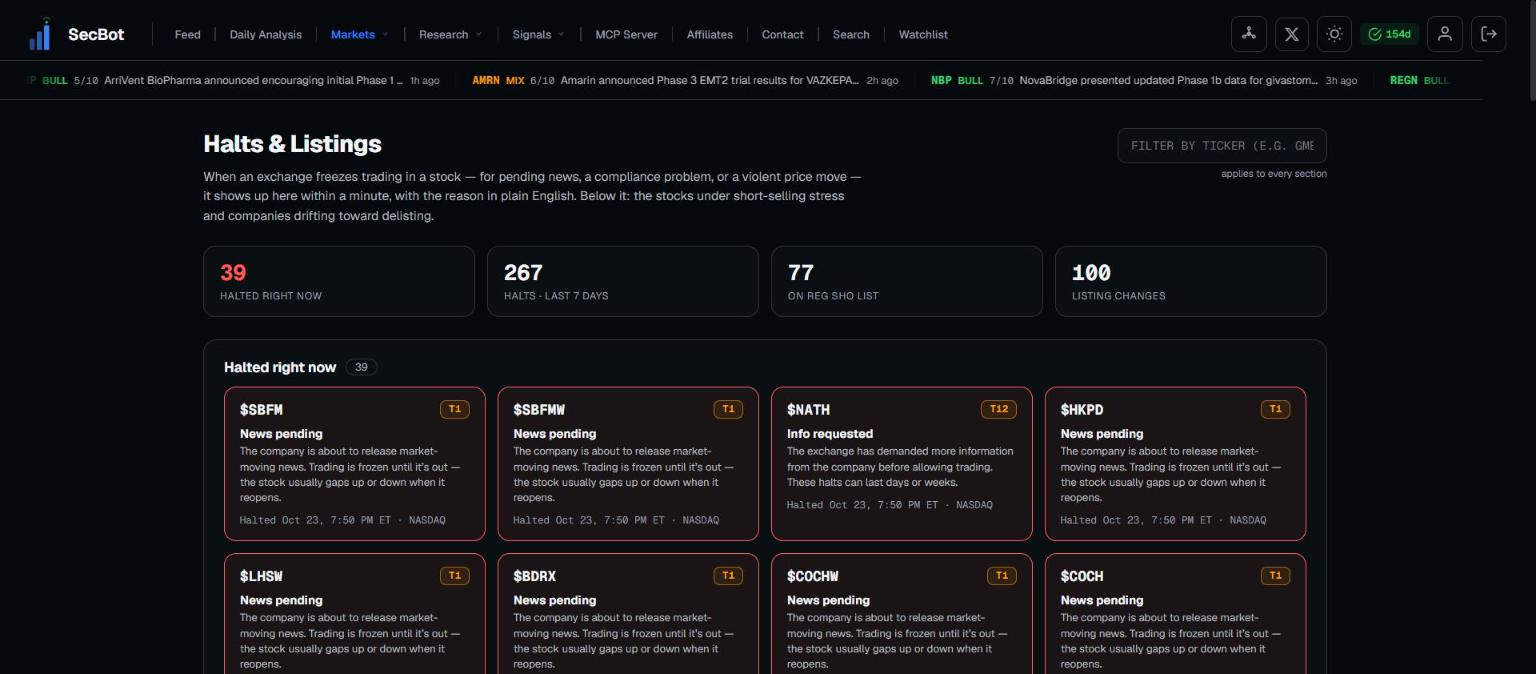Click the Halts & Listings page heading
The image size is (1536, 674).
tap(292, 144)
